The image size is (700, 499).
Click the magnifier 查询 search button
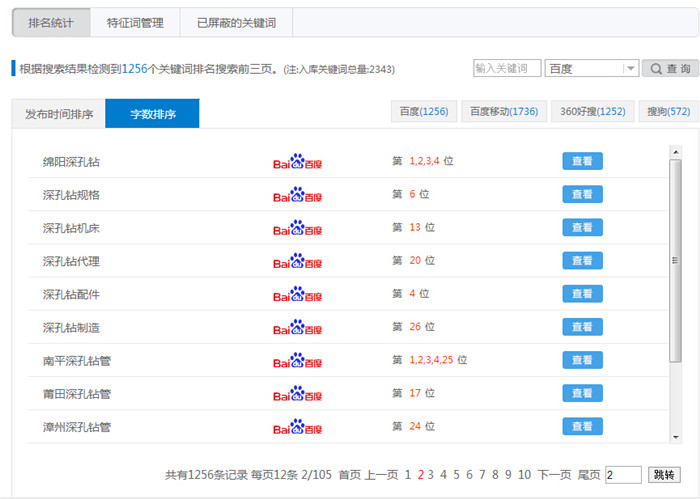pos(669,69)
